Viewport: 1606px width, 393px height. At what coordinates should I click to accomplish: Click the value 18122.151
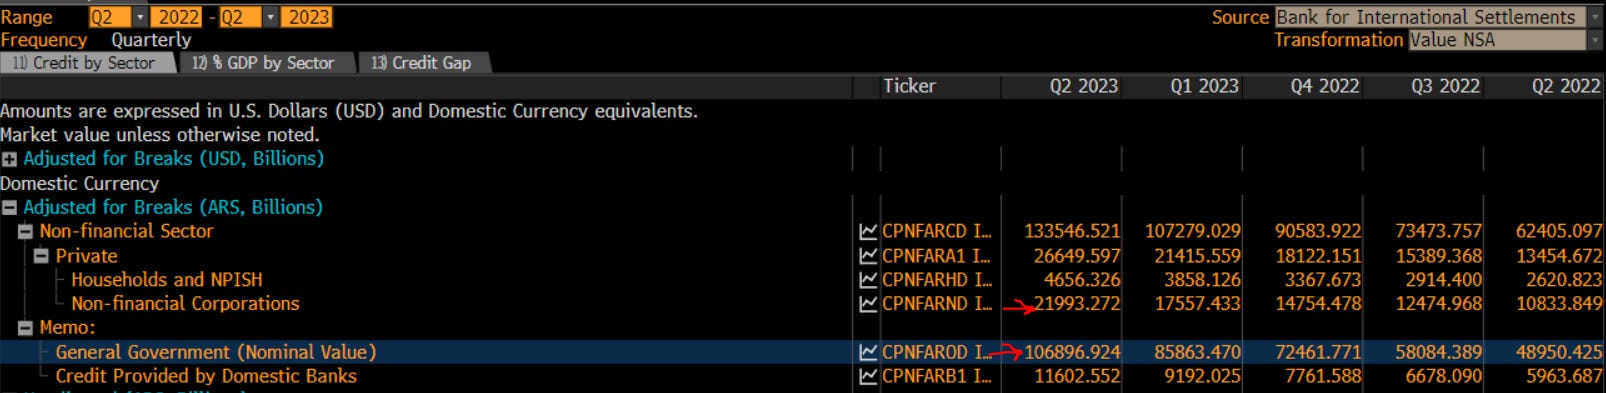[1318, 256]
